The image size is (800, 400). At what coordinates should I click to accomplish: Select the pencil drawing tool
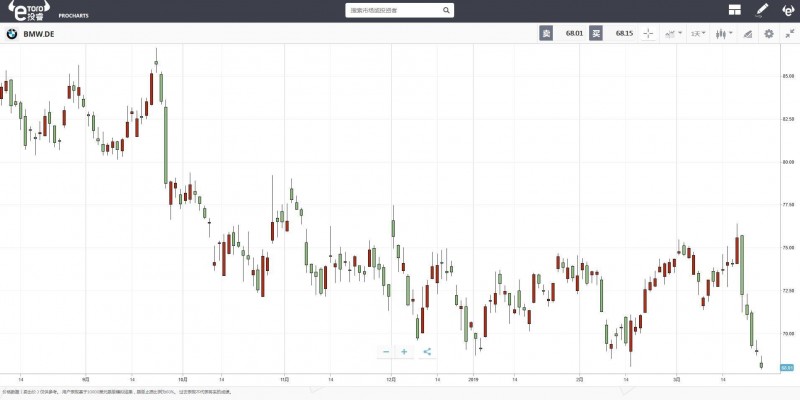pos(762,10)
